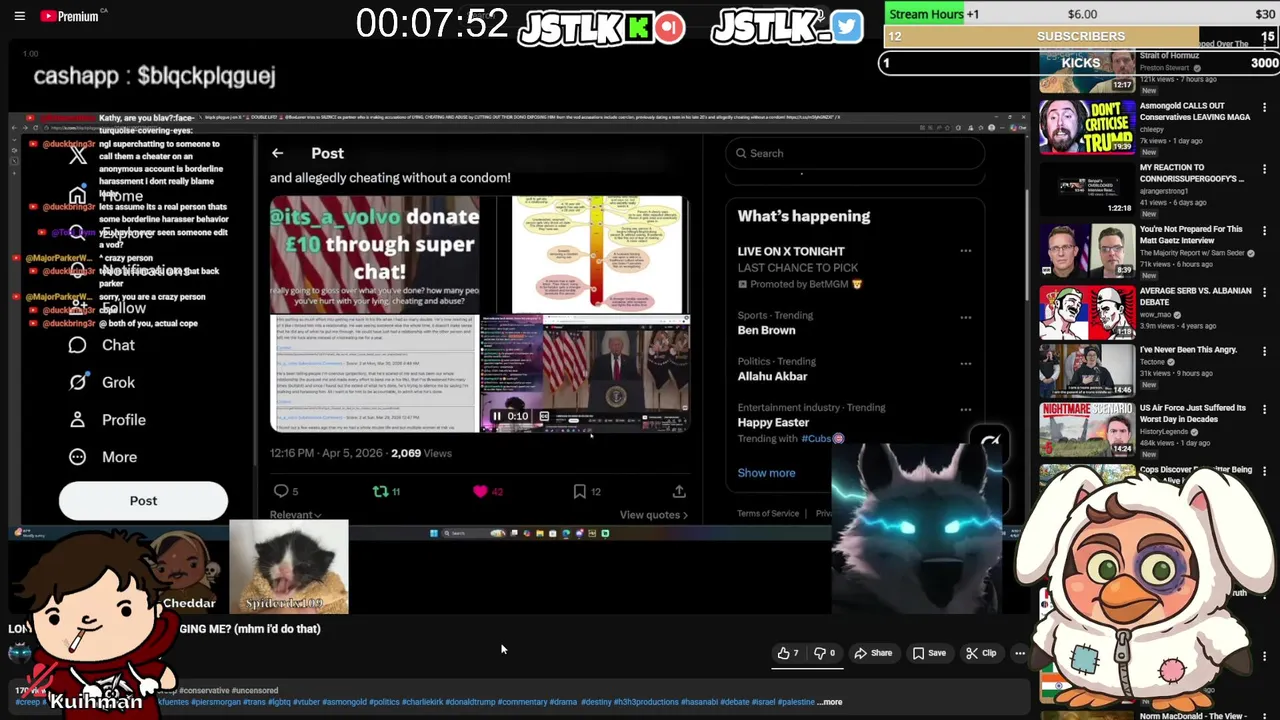Save video to a playlist
The width and height of the screenshot is (1280, 720).
click(x=929, y=653)
